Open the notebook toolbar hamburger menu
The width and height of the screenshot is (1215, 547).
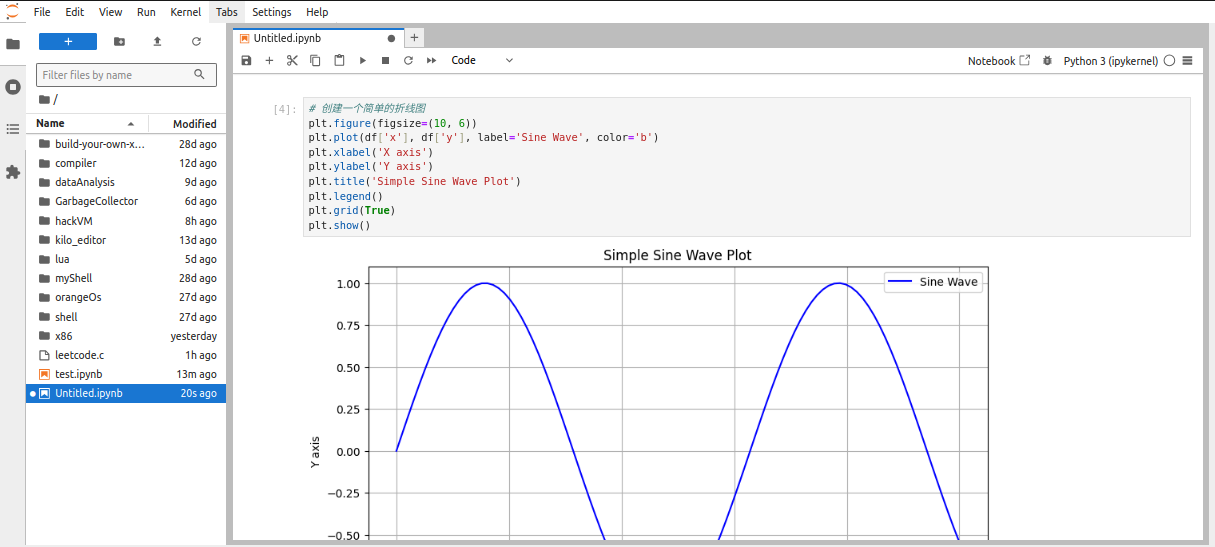click(1187, 61)
